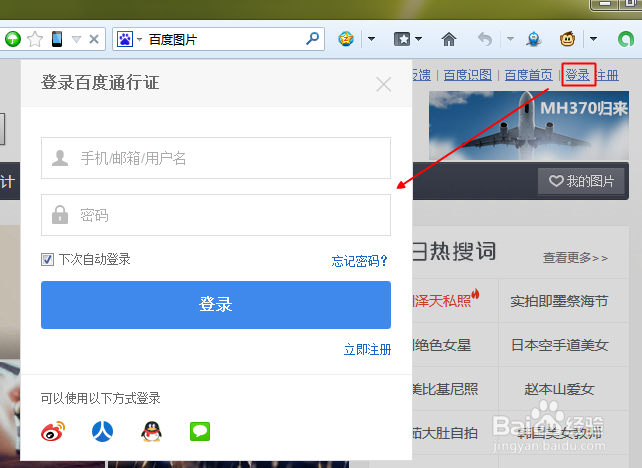Expand the dropdown after the monkey icon
The image size is (642, 468).
(x=593, y=39)
